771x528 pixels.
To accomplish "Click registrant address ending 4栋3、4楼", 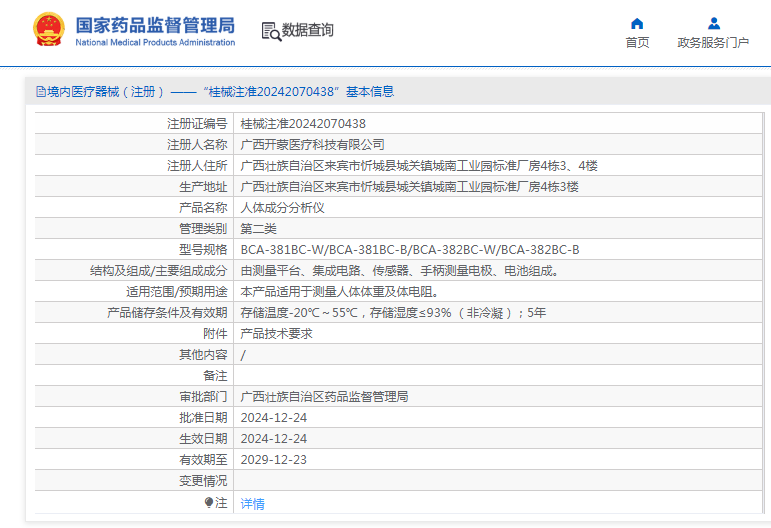I will coord(419,166).
